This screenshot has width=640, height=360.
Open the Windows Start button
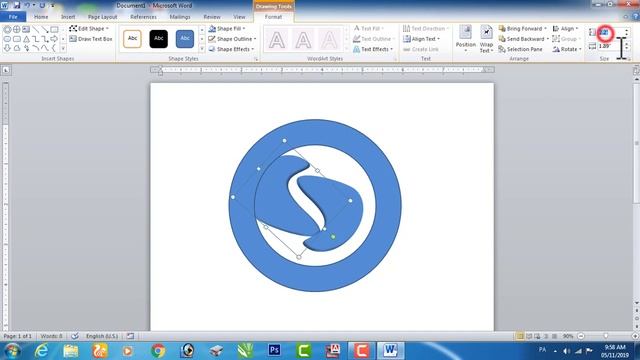[x=12, y=351]
